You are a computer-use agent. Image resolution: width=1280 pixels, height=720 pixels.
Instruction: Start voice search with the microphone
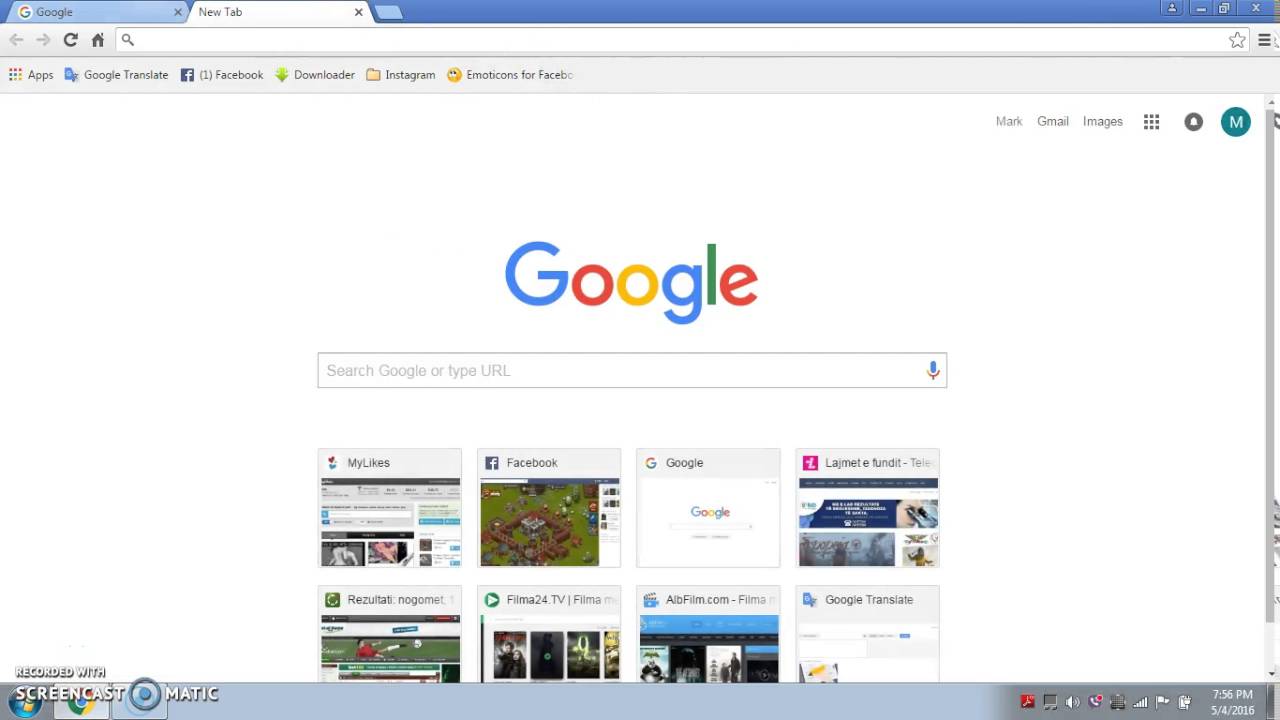[933, 371]
